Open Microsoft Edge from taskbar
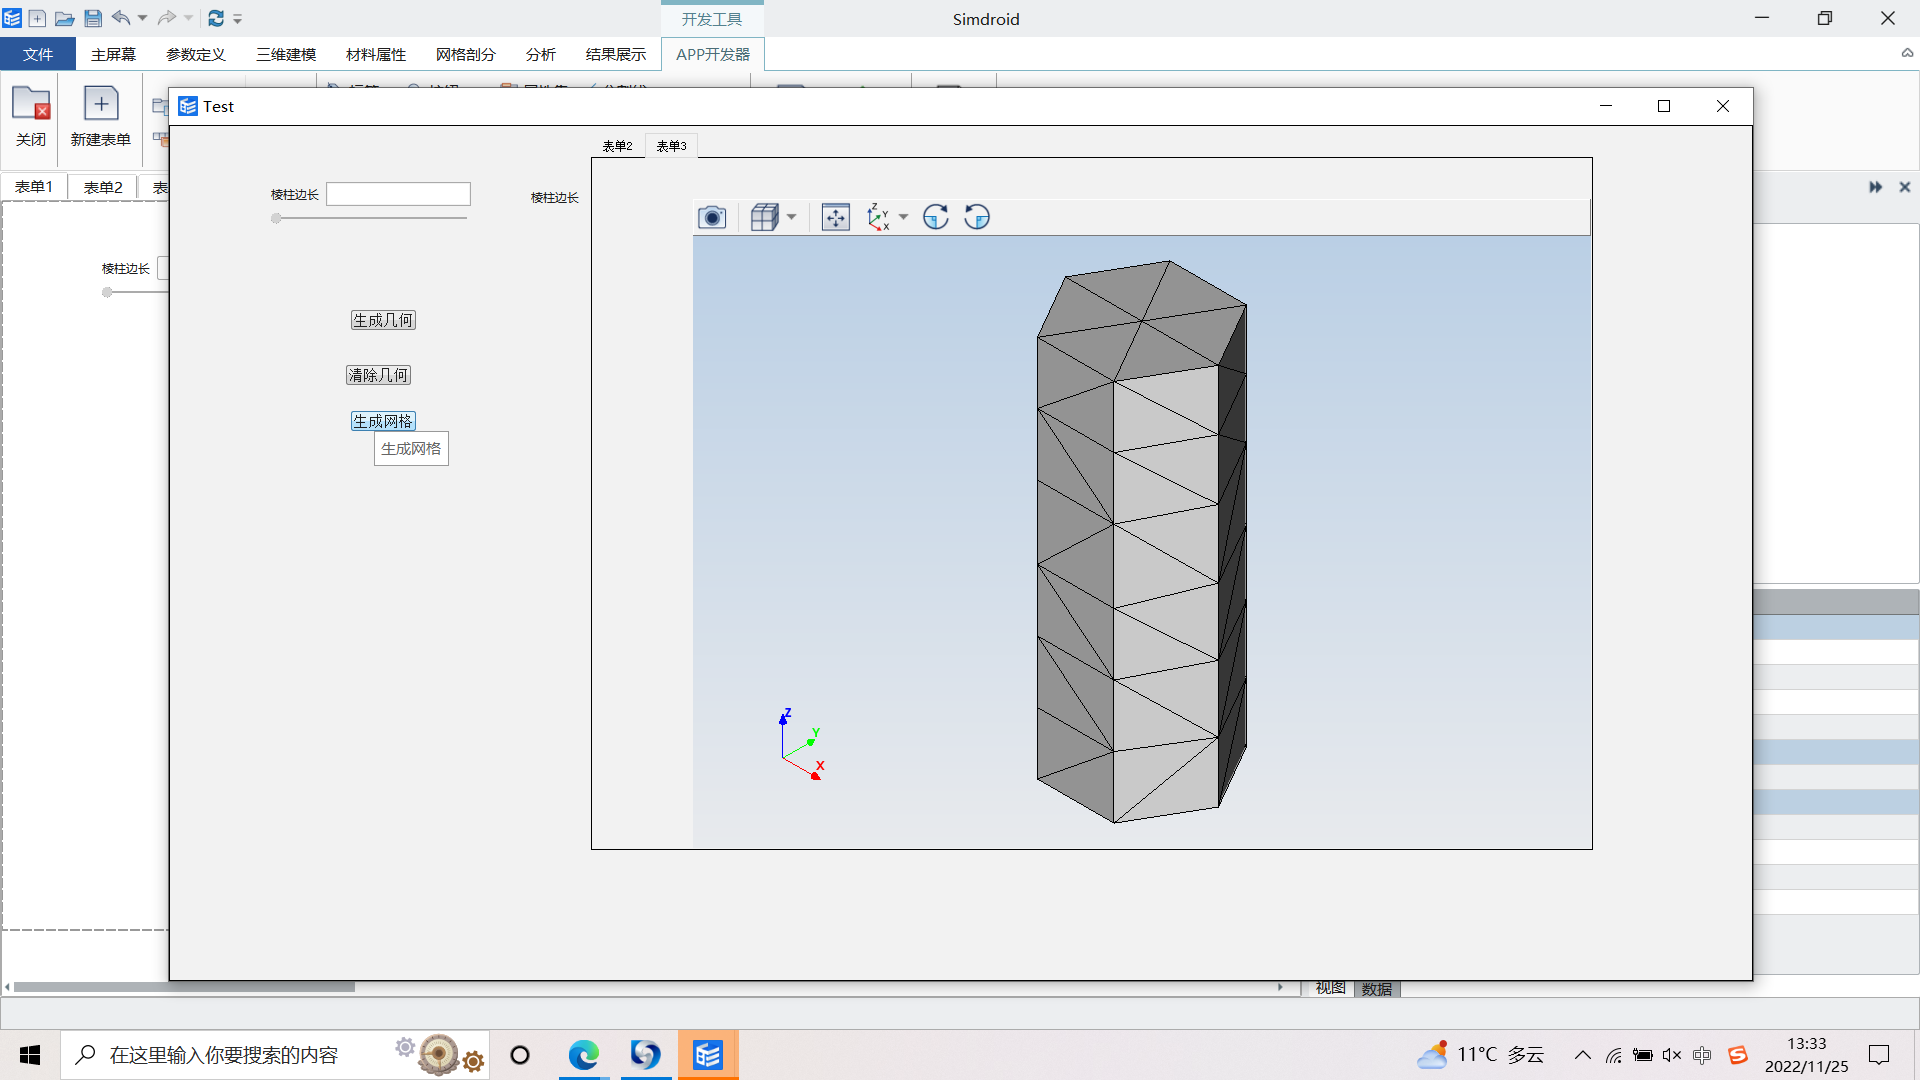The height and width of the screenshot is (1080, 1920). click(x=584, y=1055)
